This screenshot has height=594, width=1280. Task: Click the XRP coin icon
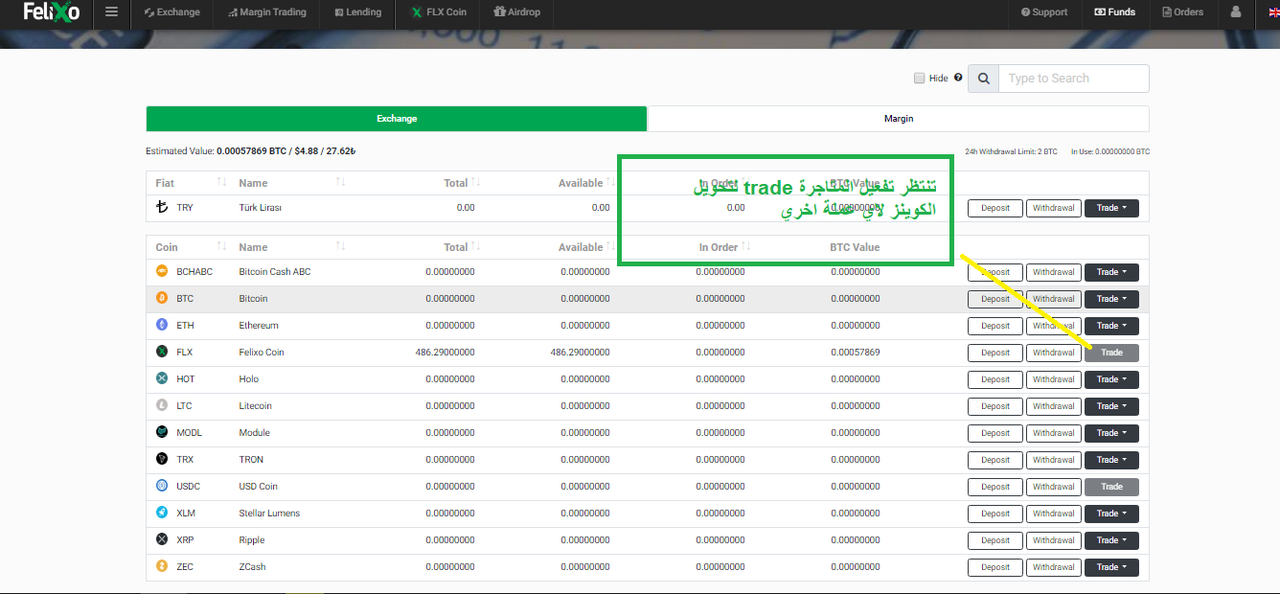click(162, 540)
